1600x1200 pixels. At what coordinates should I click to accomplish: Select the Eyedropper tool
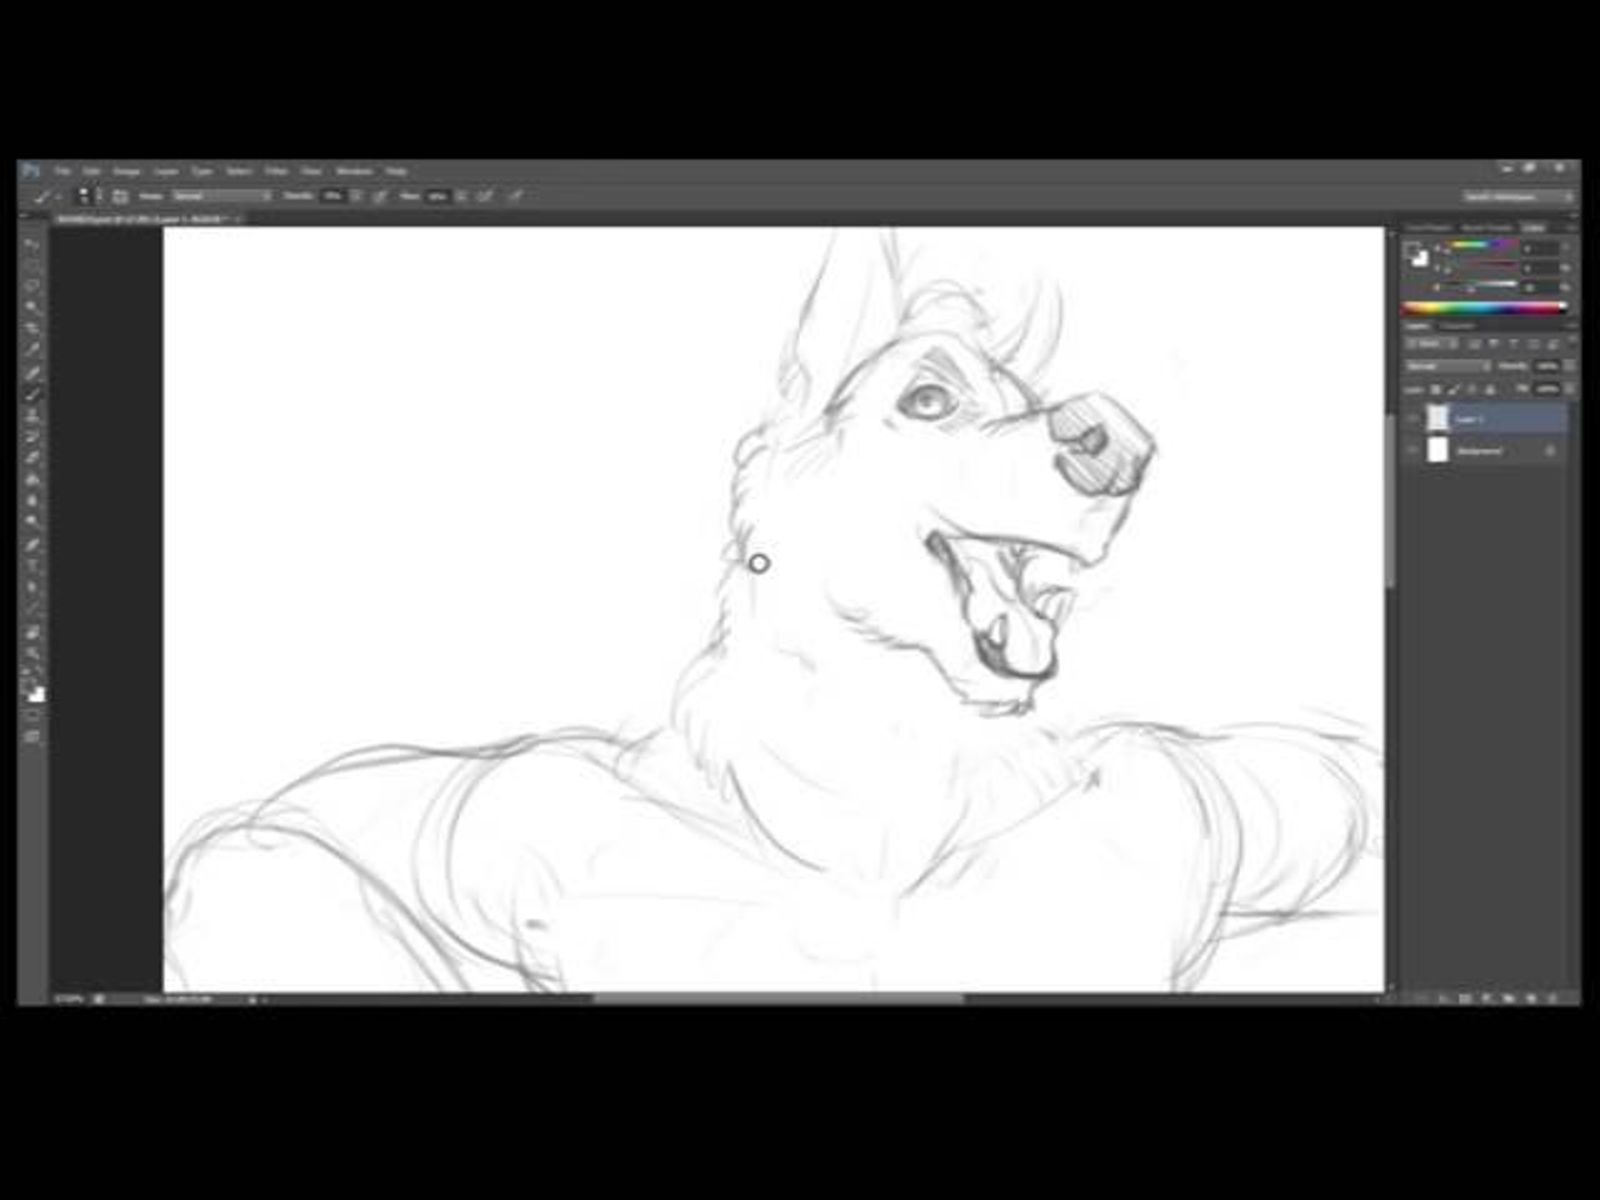(x=32, y=349)
